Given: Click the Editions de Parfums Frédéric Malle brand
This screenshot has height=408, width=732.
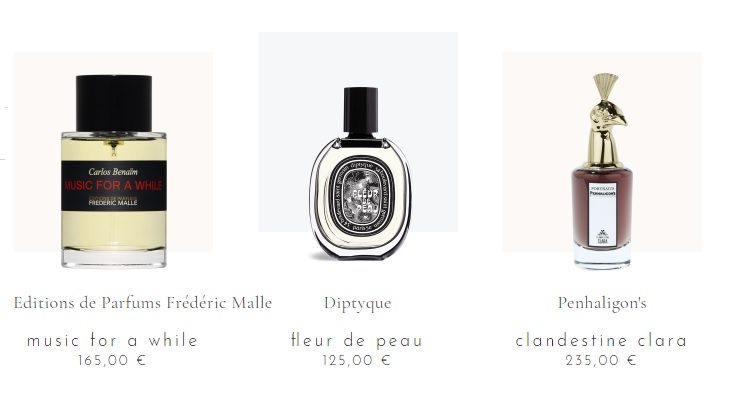Looking at the screenshot, I should (x=143, y=303).
